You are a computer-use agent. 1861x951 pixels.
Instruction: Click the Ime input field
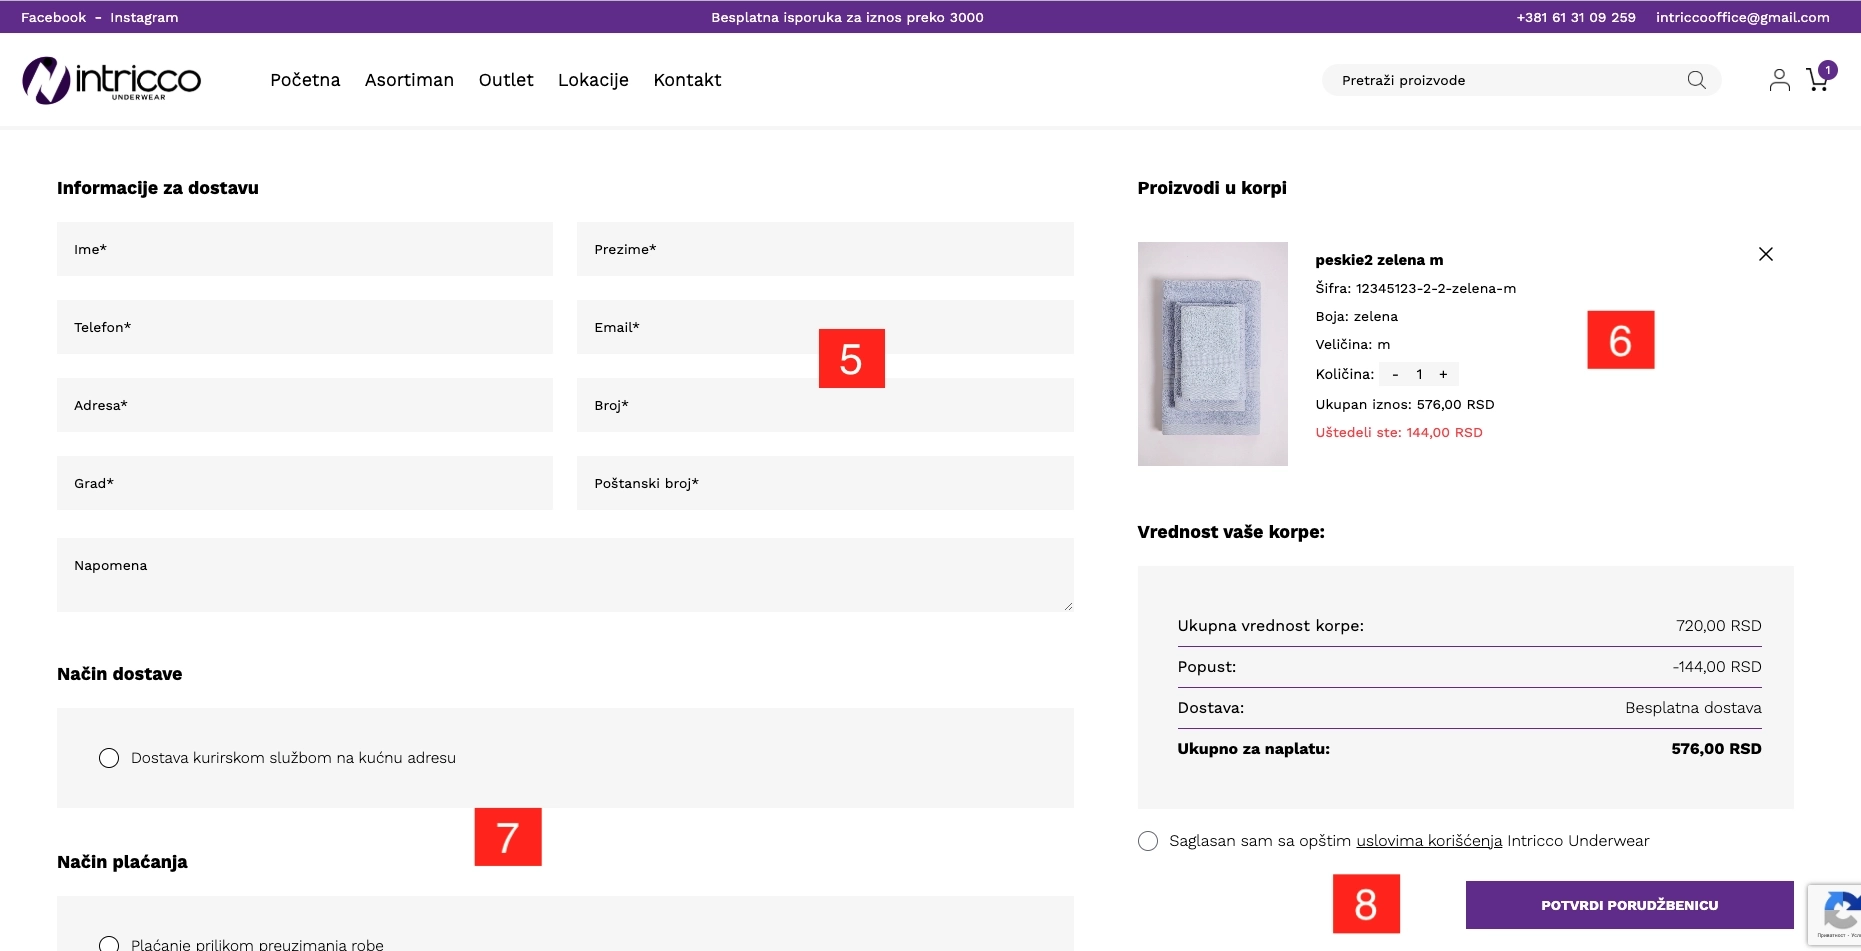305,249
